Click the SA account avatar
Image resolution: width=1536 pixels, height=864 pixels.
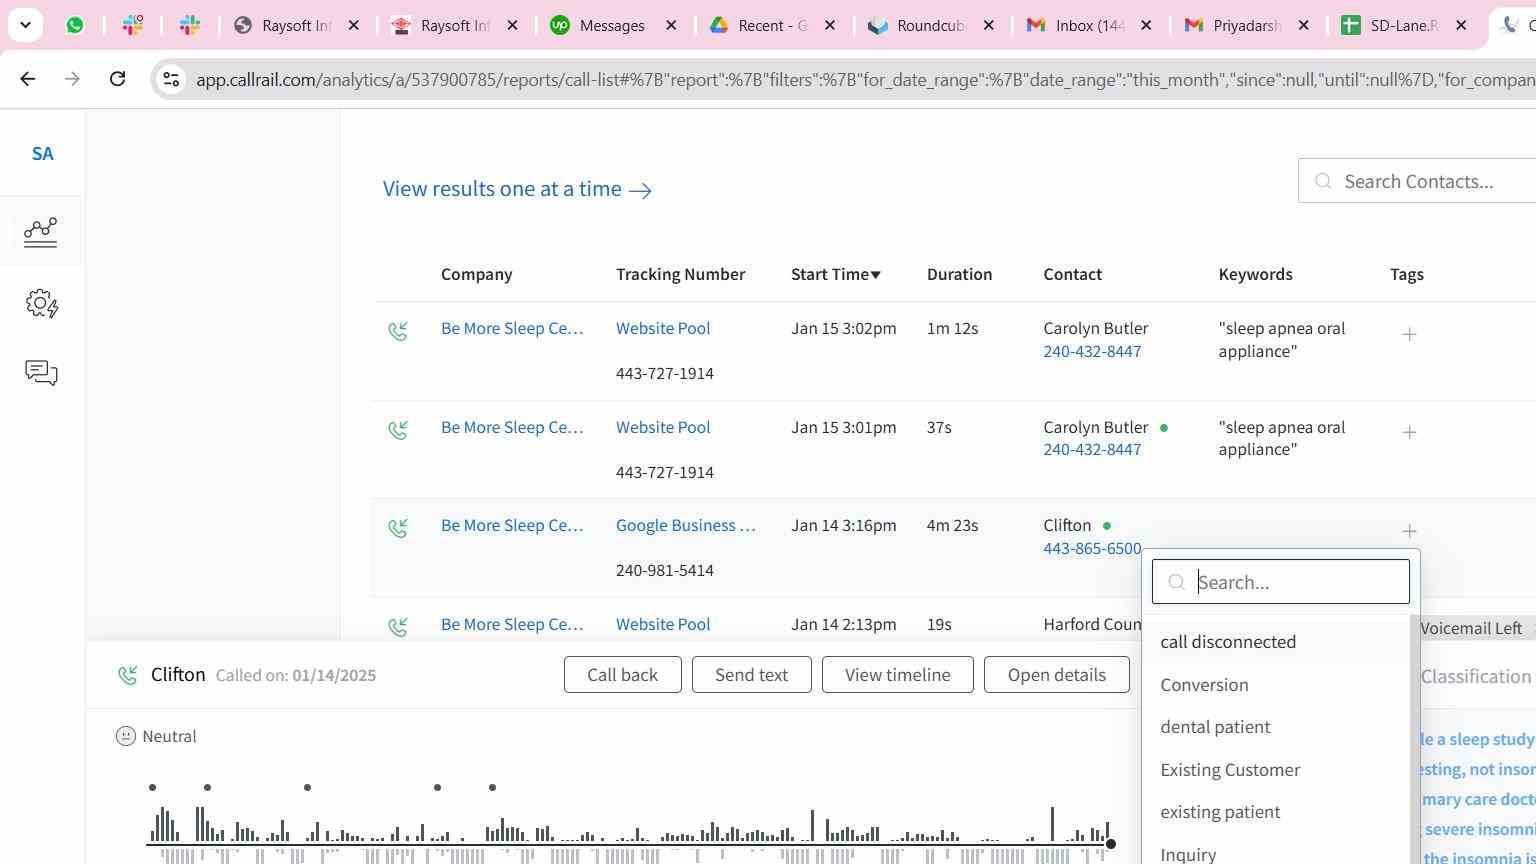(x=42, y=154)
